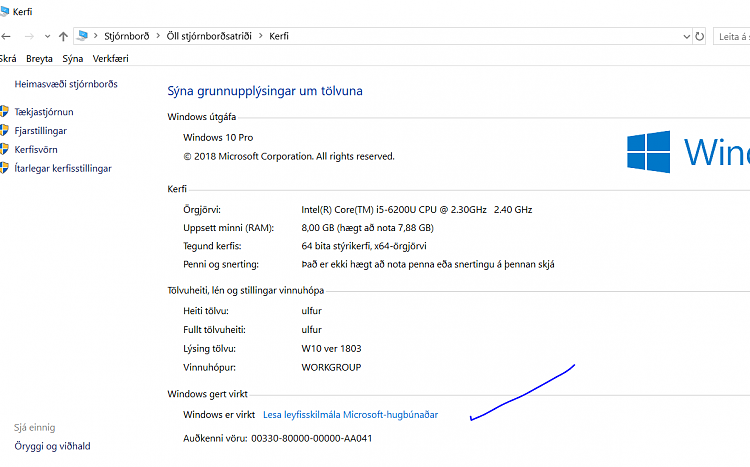Click shield icon beside Tækjastjórnun
The image size is (750, 467).
click(4, 111)
